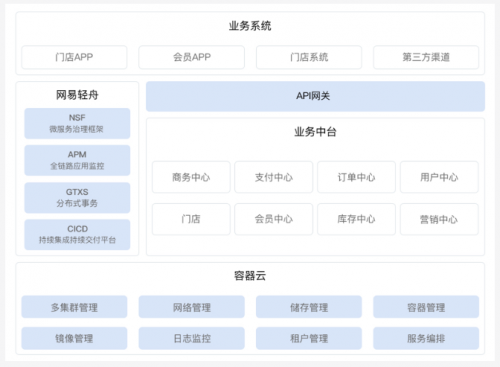This screenshot has height=367, width=500.
Task: Select the 储存管理 block
Action: (309, 307)
